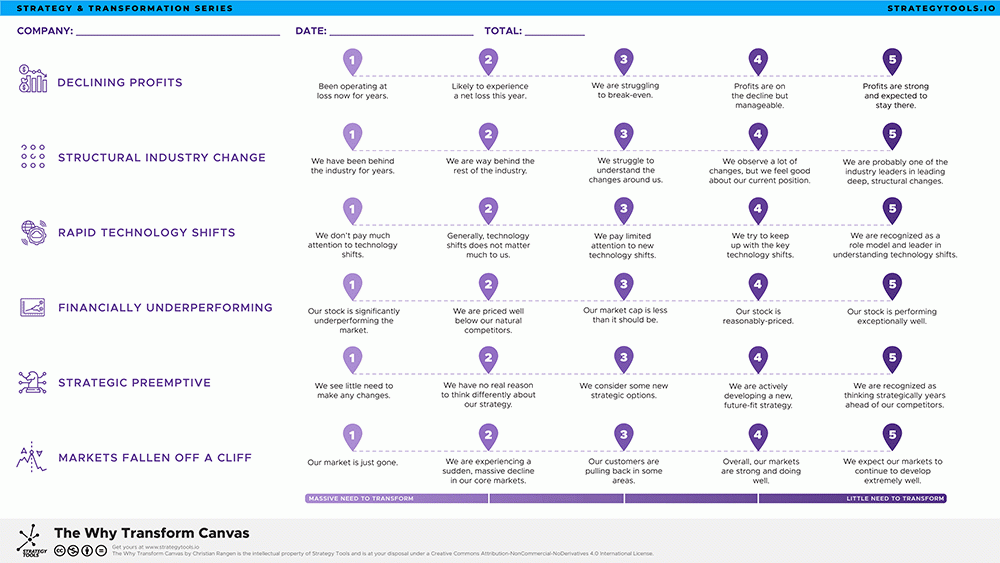The width and height of the screenshot is (1000, 563).
Task: Click the Markets Fallen Off a Cliff icon
Action: tap(31, 457)
